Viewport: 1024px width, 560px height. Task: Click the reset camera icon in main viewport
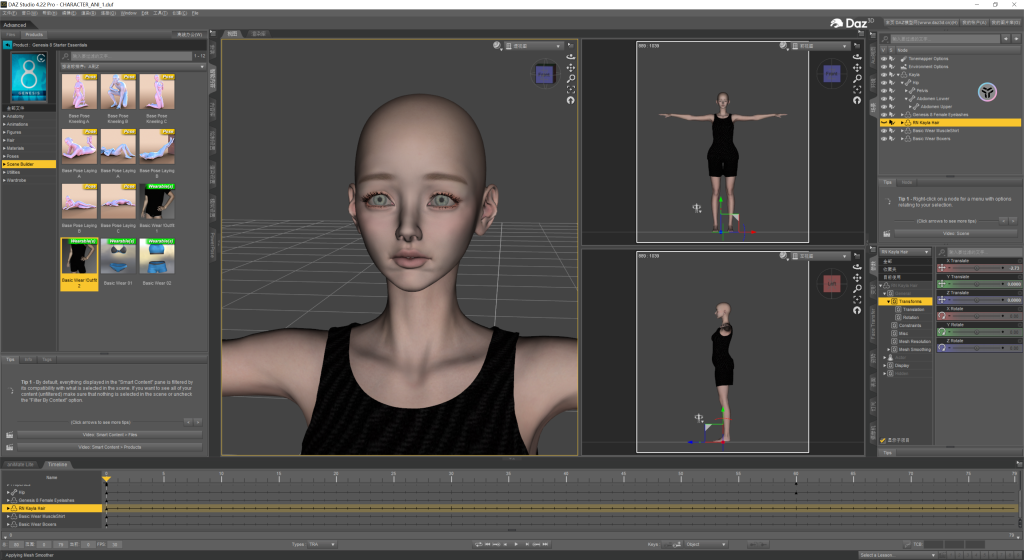coord(571,100)
